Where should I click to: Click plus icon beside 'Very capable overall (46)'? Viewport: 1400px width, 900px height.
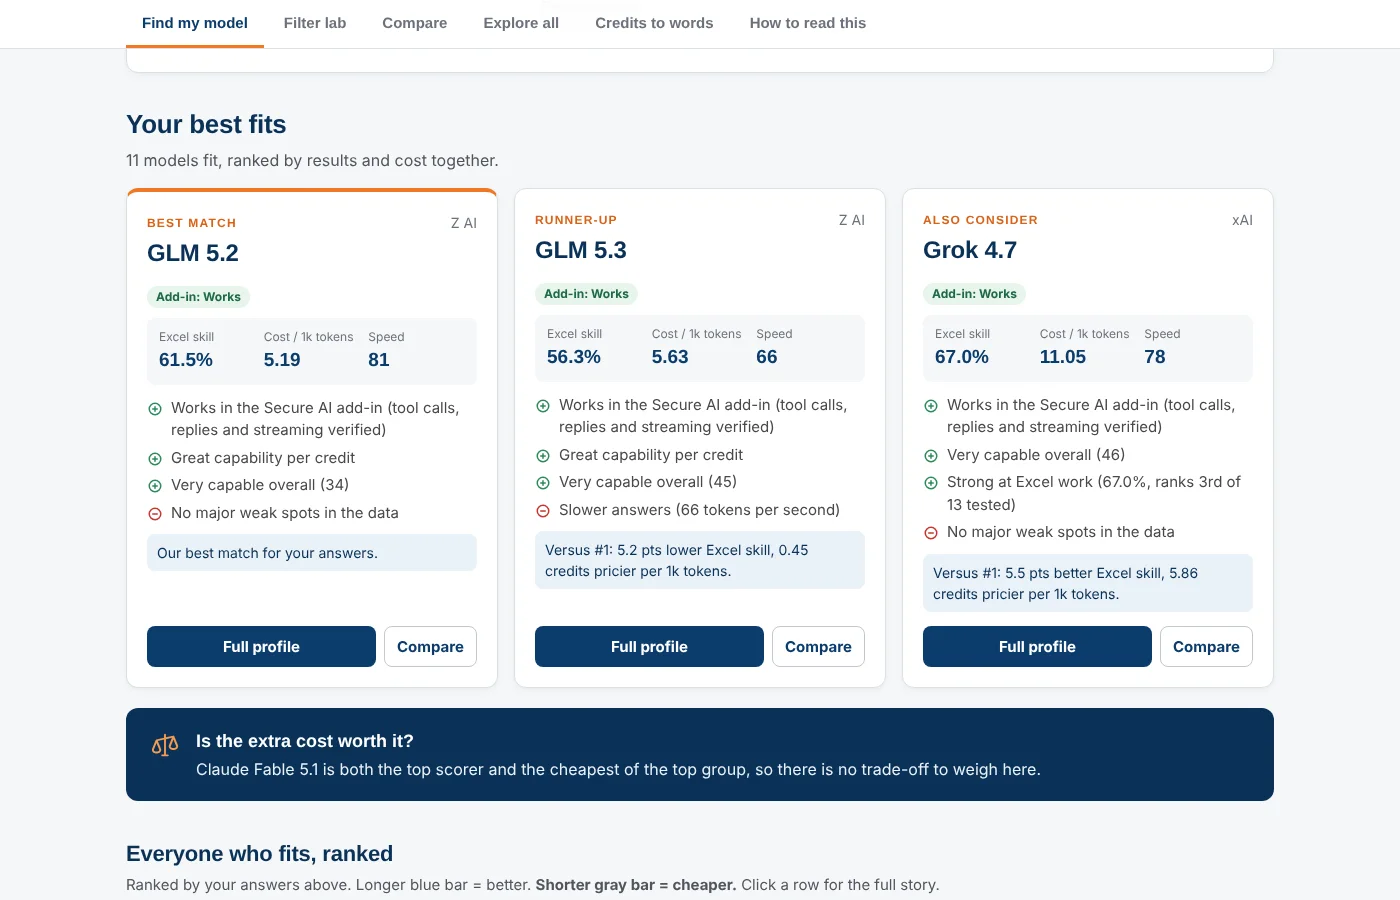click(x=931, y=456)
